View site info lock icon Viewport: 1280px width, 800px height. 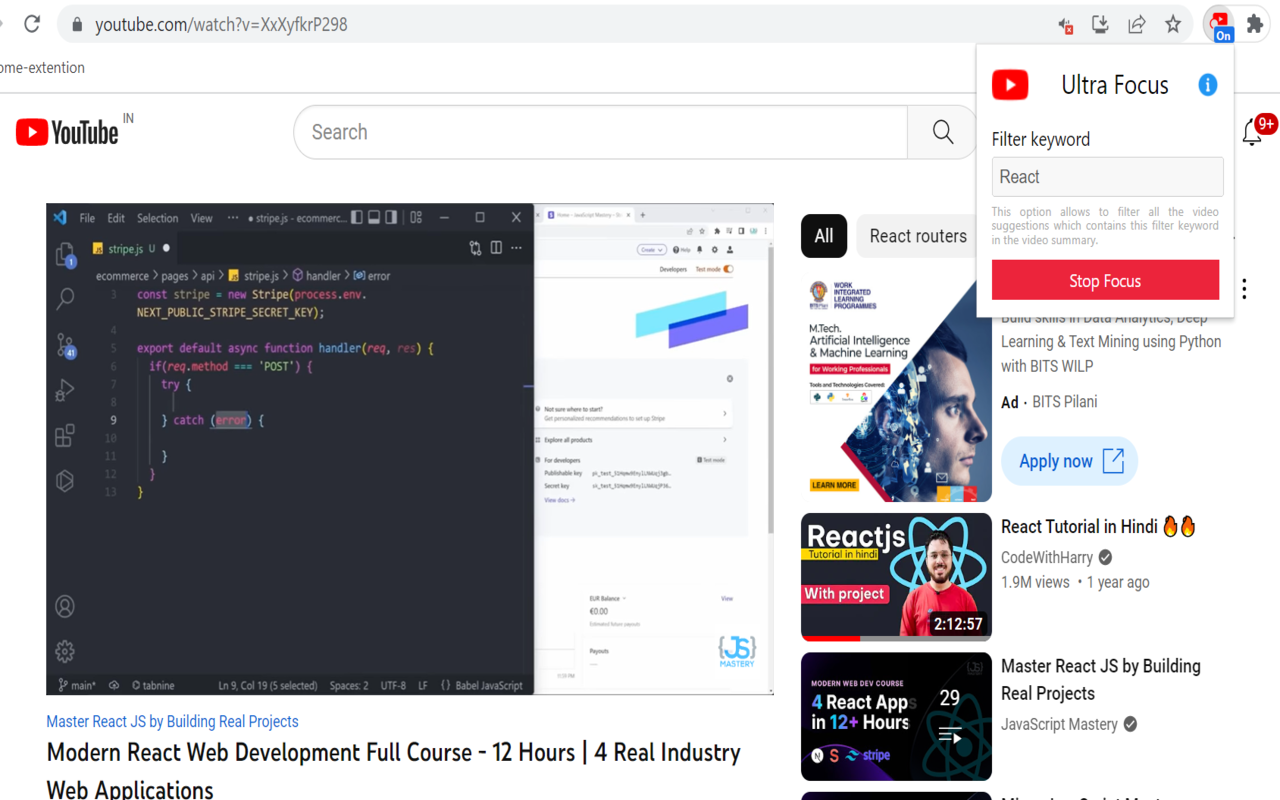[76, 24]
